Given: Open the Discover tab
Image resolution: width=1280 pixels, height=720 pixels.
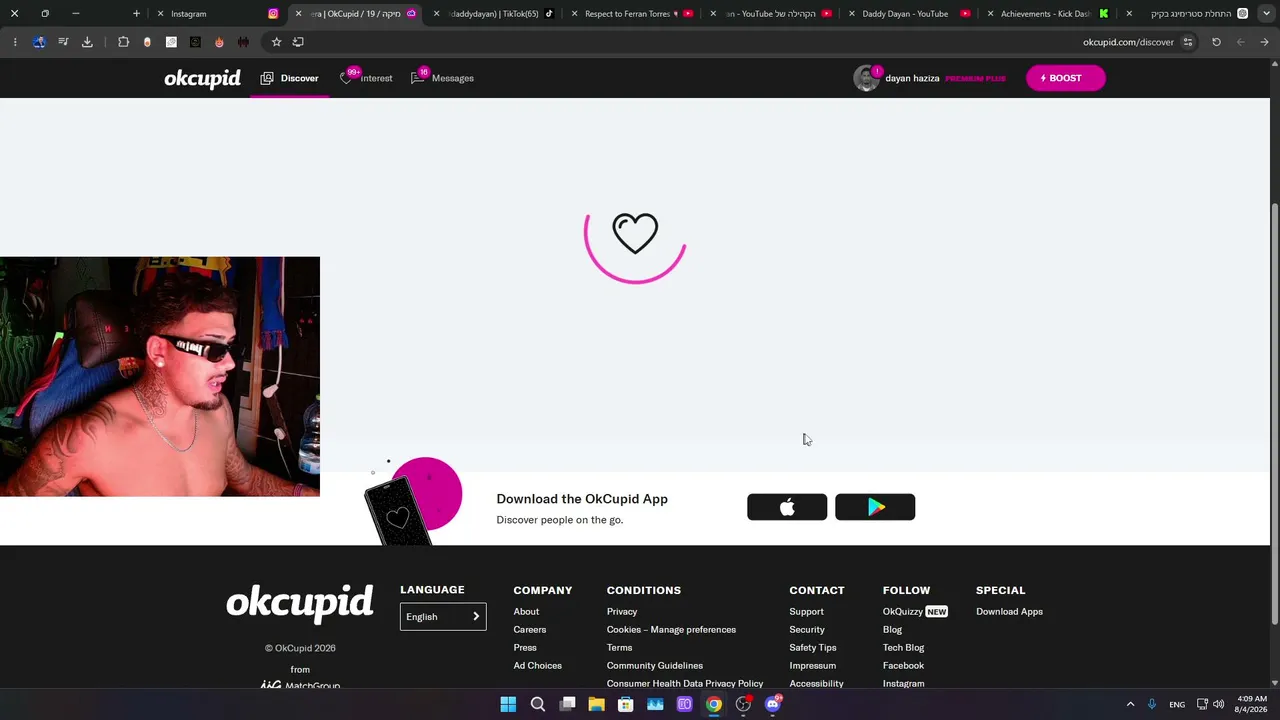Looking at the screenshot, I should coord(290,78).
